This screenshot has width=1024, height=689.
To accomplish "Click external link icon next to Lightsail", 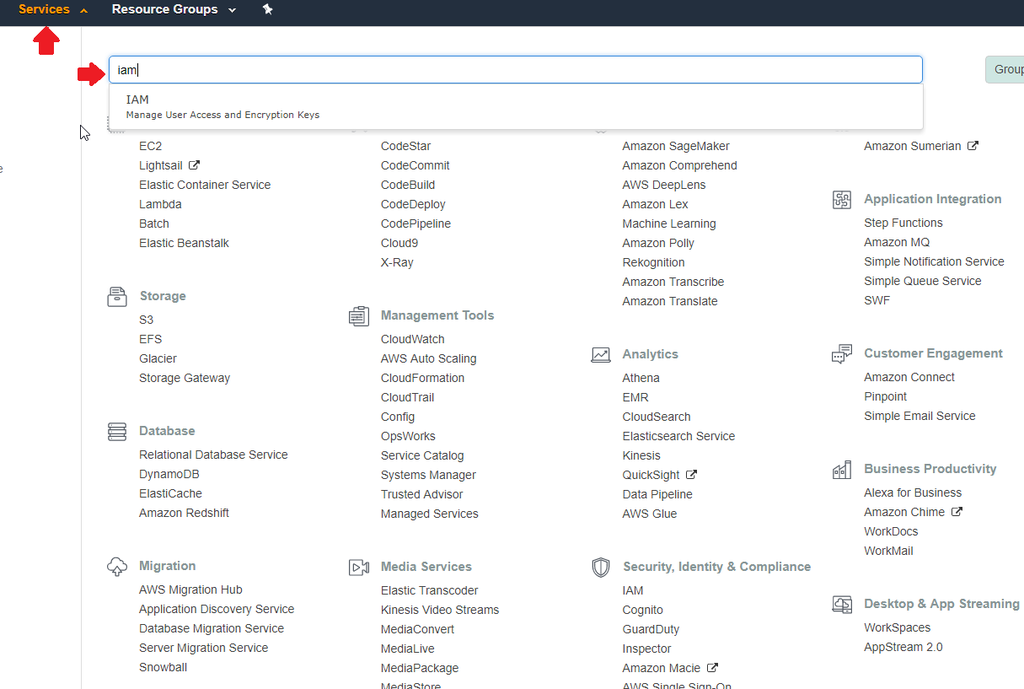I will pyautogui.click(x=194, y=165).
